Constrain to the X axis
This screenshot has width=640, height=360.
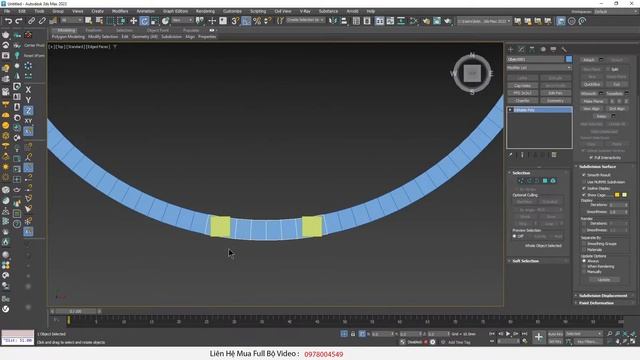point(28,89)
